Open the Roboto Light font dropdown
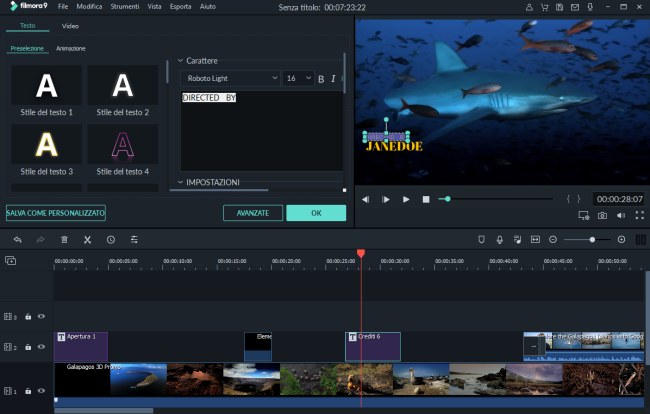650x414 pixels. pos(230,78)
